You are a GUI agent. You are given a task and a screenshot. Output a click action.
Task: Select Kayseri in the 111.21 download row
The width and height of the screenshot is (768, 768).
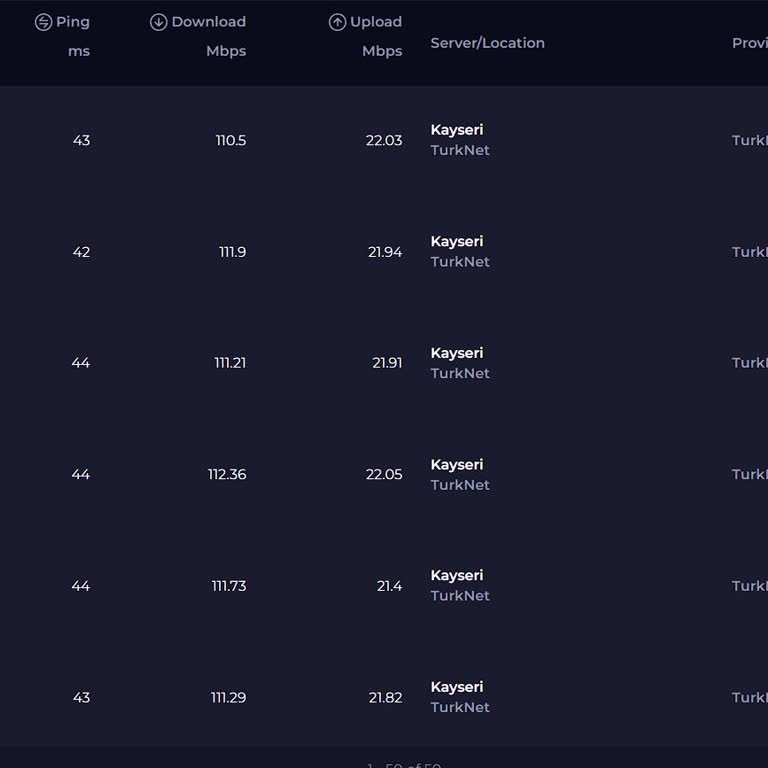457,353
